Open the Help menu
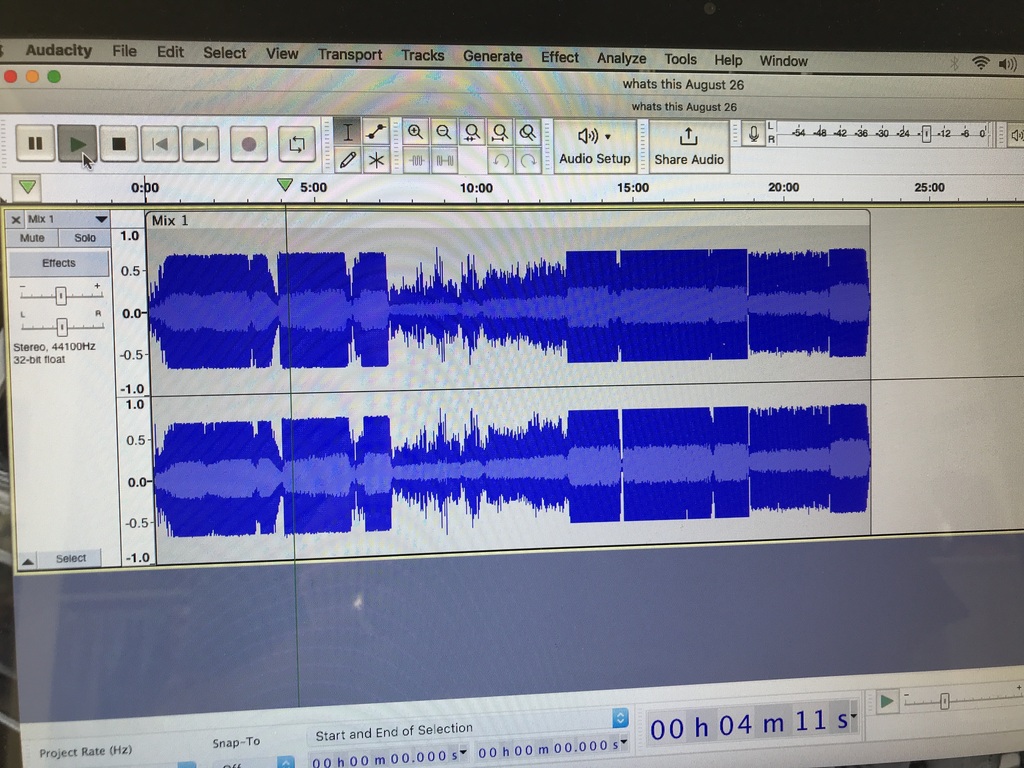 click(728, 60)
